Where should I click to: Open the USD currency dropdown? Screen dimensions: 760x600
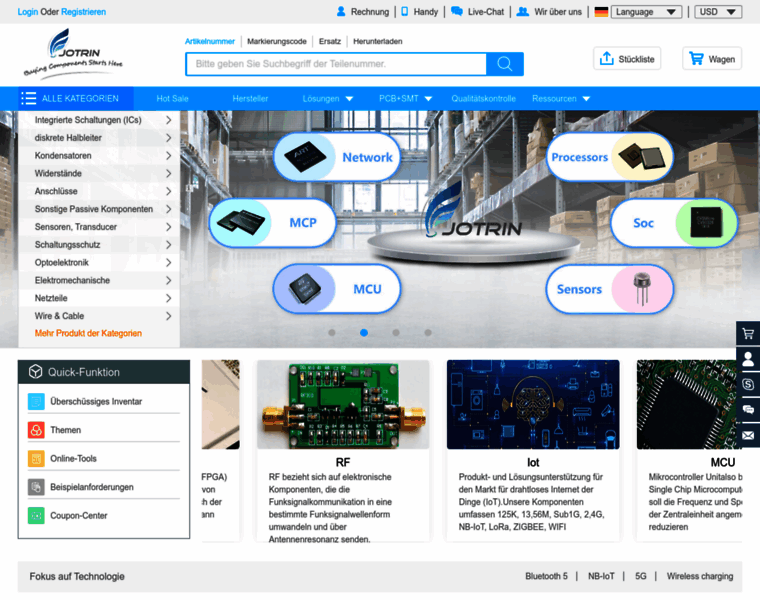coord(718,12)
